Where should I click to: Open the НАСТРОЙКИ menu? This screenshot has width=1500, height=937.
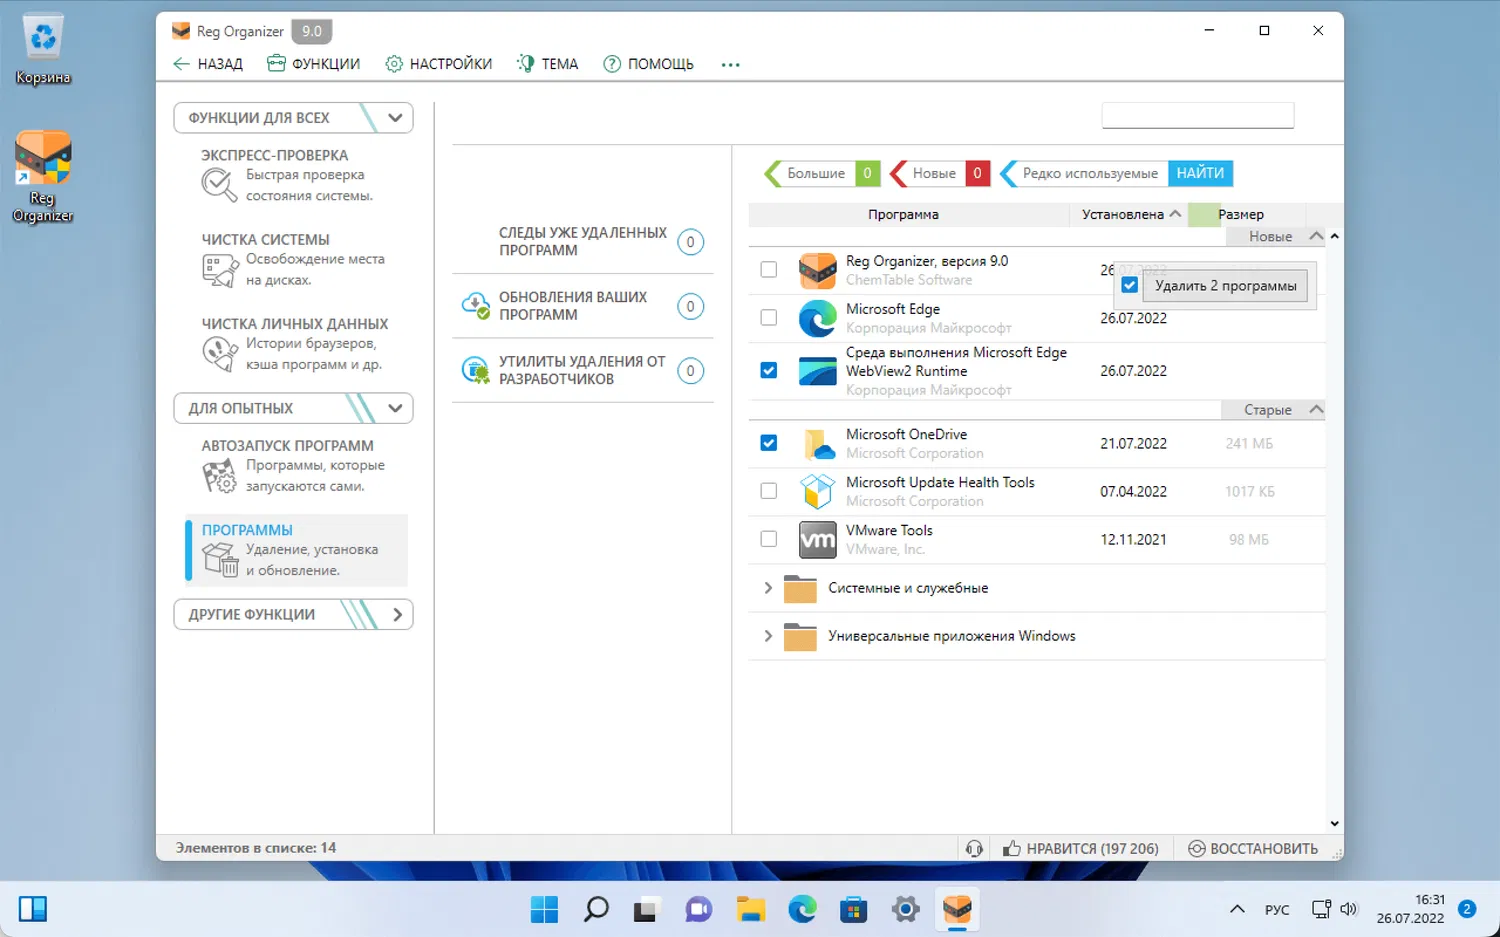pos(439,64)
